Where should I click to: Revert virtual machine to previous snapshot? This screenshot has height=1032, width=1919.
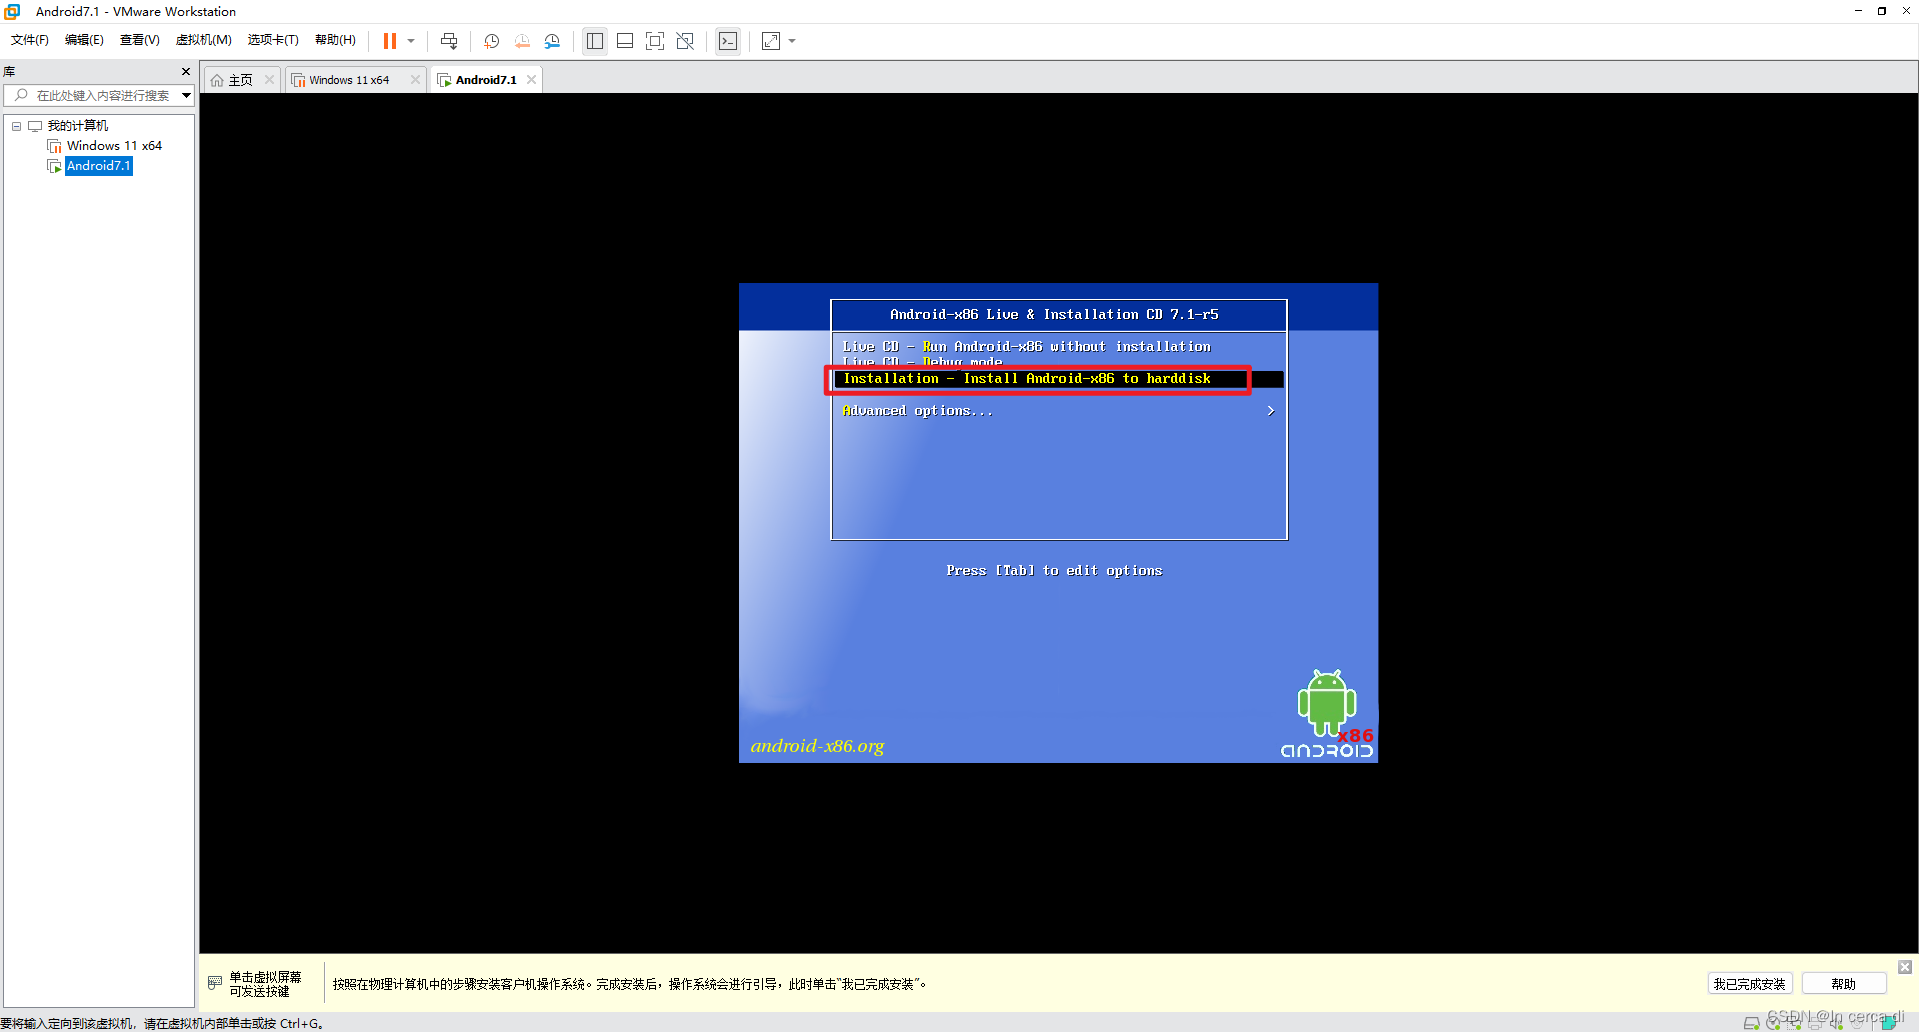[522, 41]
